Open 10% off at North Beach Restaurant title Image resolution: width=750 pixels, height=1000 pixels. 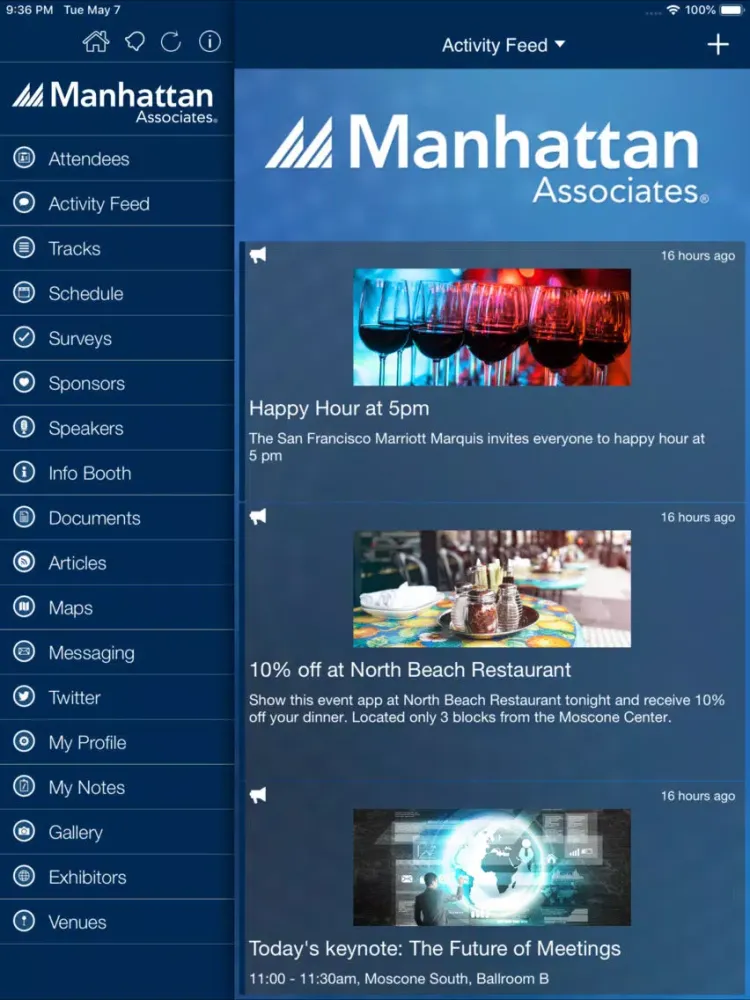click(410, 670)
